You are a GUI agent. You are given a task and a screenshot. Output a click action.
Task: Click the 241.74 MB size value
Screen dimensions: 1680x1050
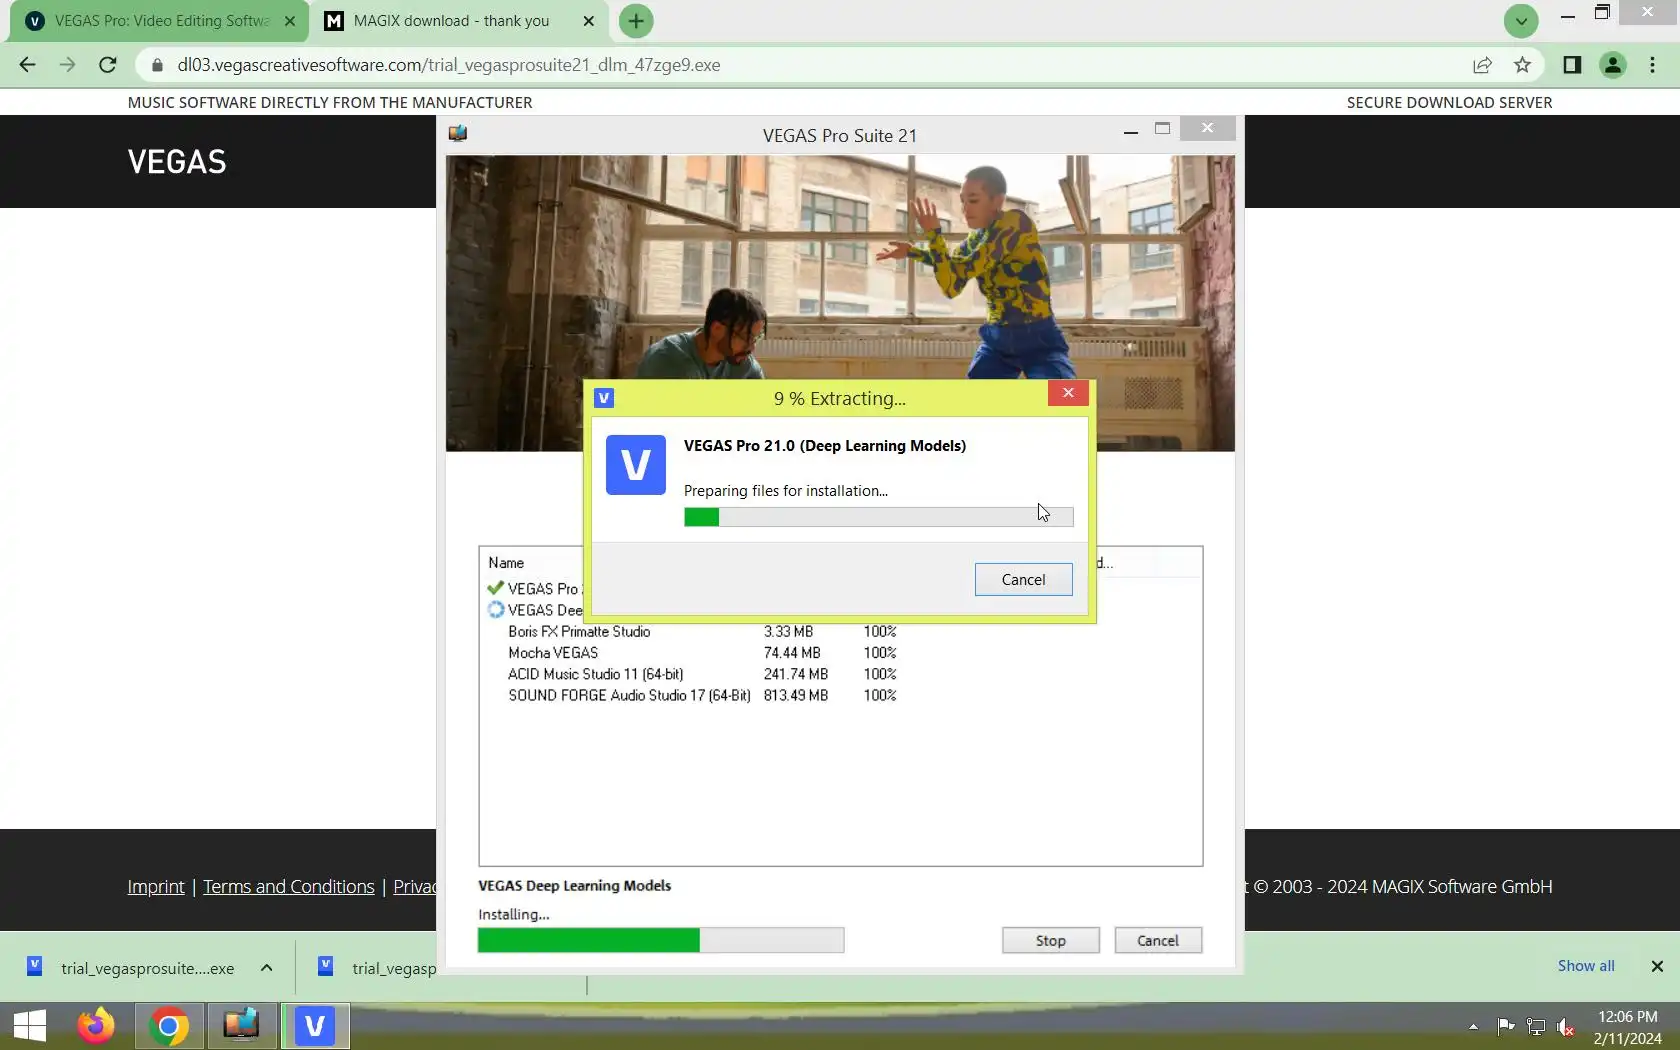(796, 674)
